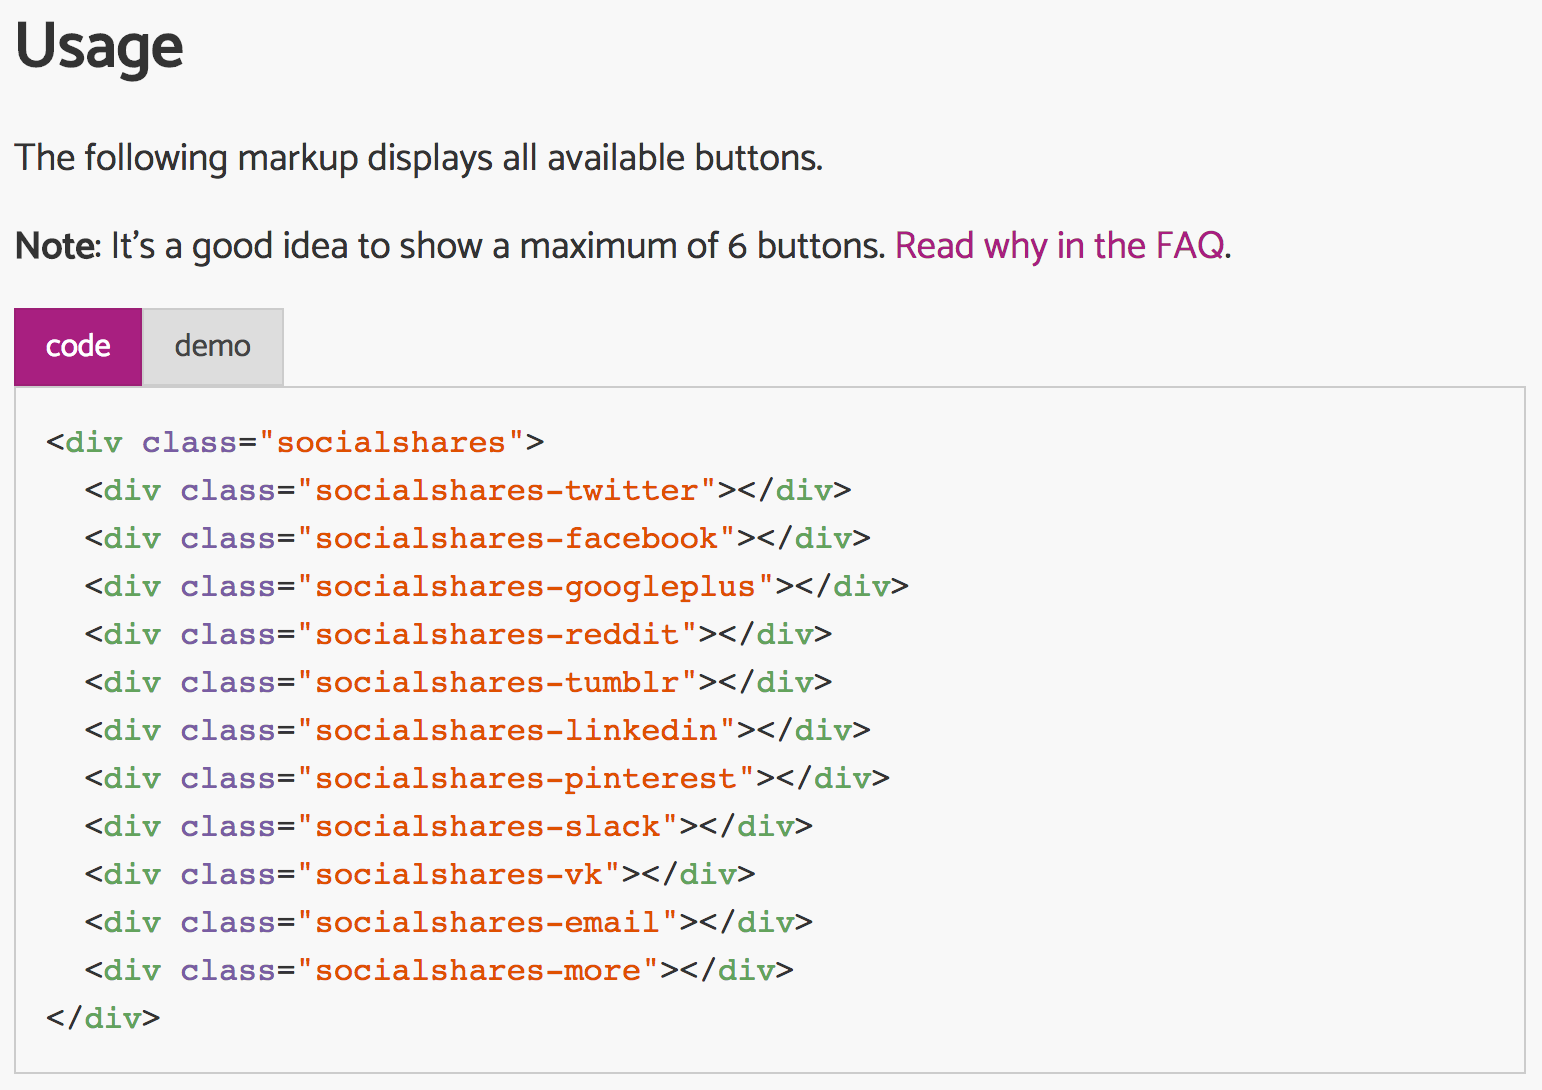Select the socialshares-tumblr div line

pyautogui.click(x=457, y=681)
